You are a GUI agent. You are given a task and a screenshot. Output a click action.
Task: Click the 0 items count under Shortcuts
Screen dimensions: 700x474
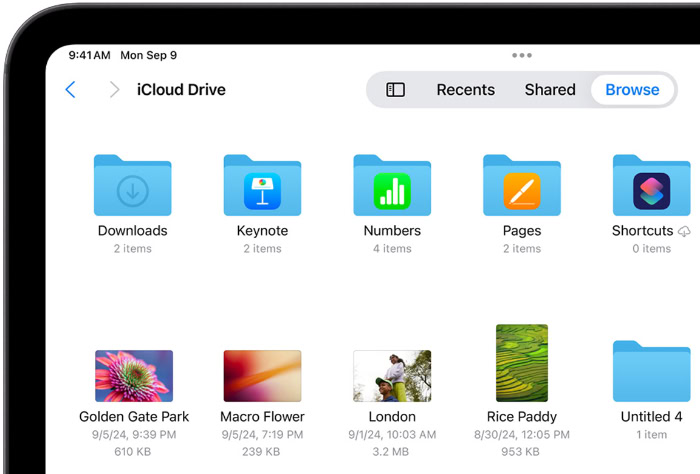coord(651,249)
